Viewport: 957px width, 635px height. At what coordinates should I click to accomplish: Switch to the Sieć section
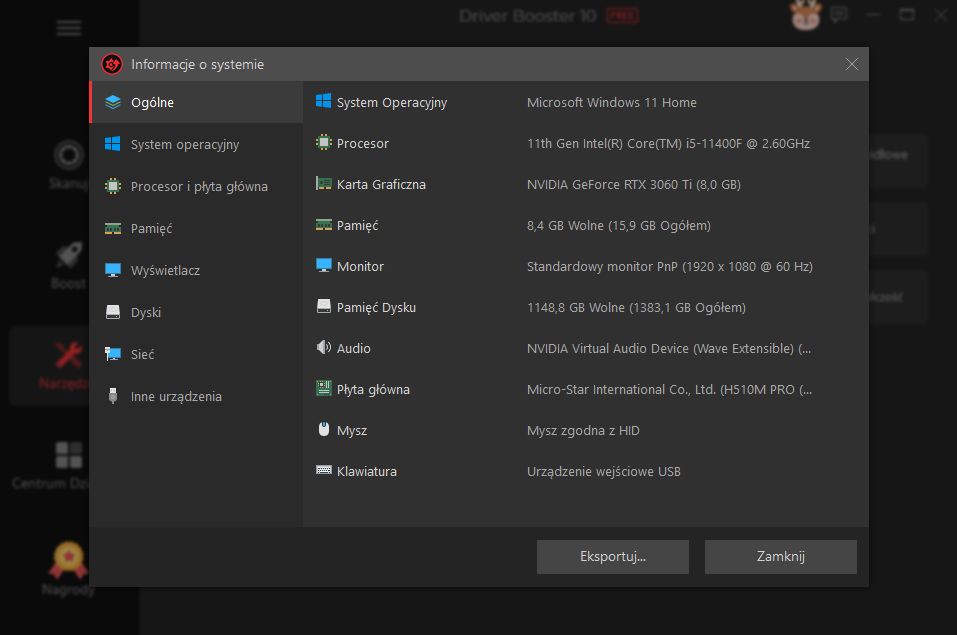(x=196, y=354)
